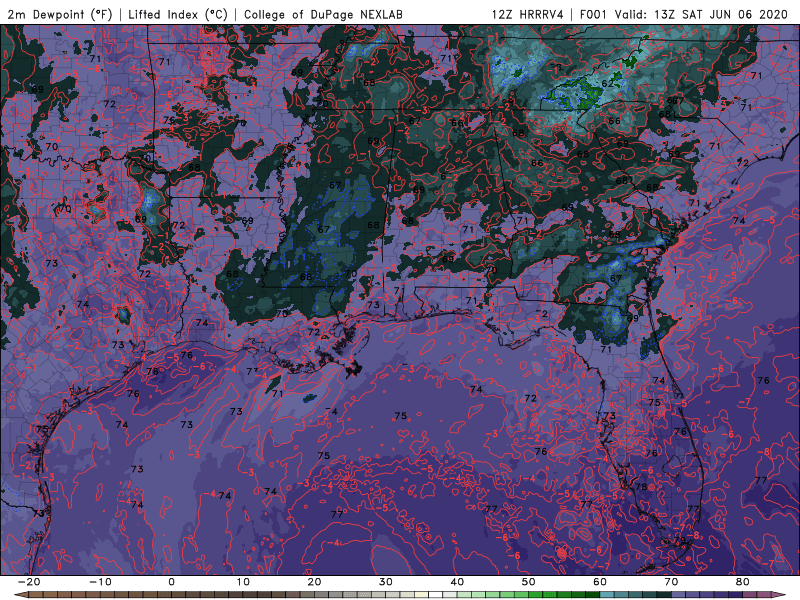Click the 60 label on the color scale

point(600,582)
